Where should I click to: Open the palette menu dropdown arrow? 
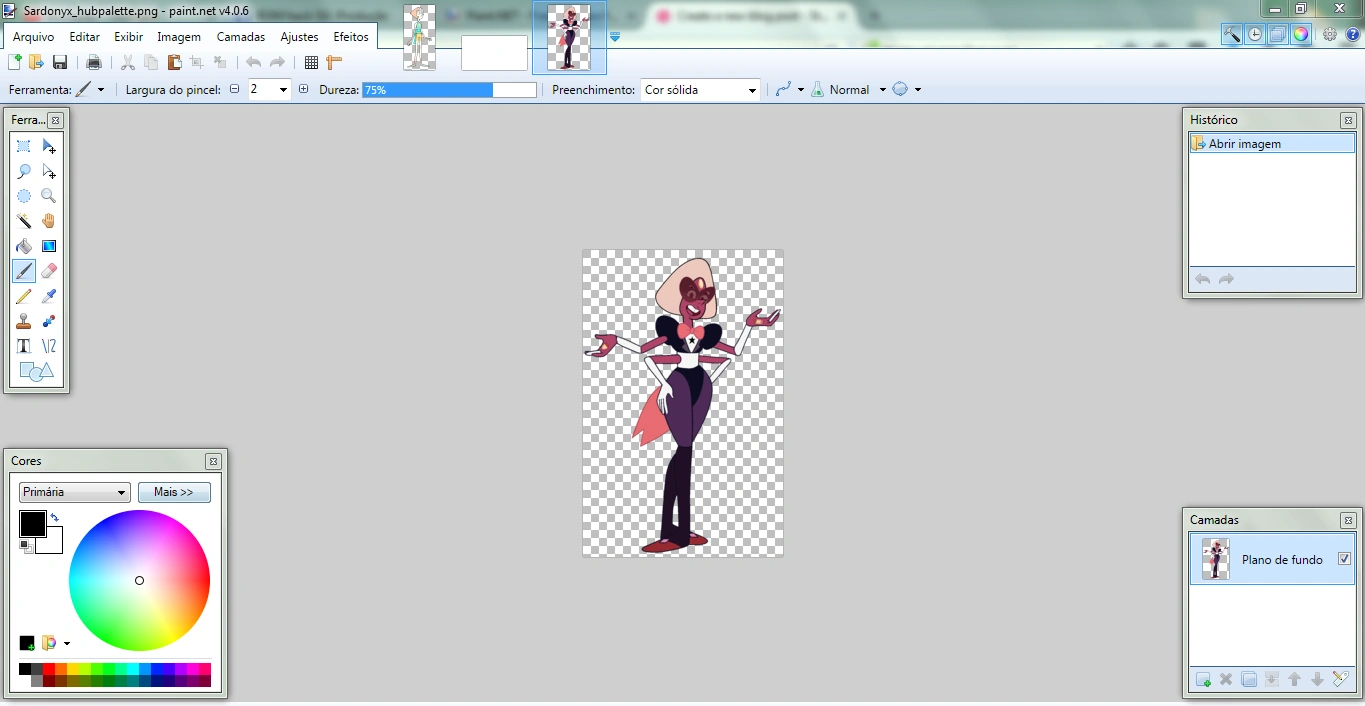click(66, 643)
